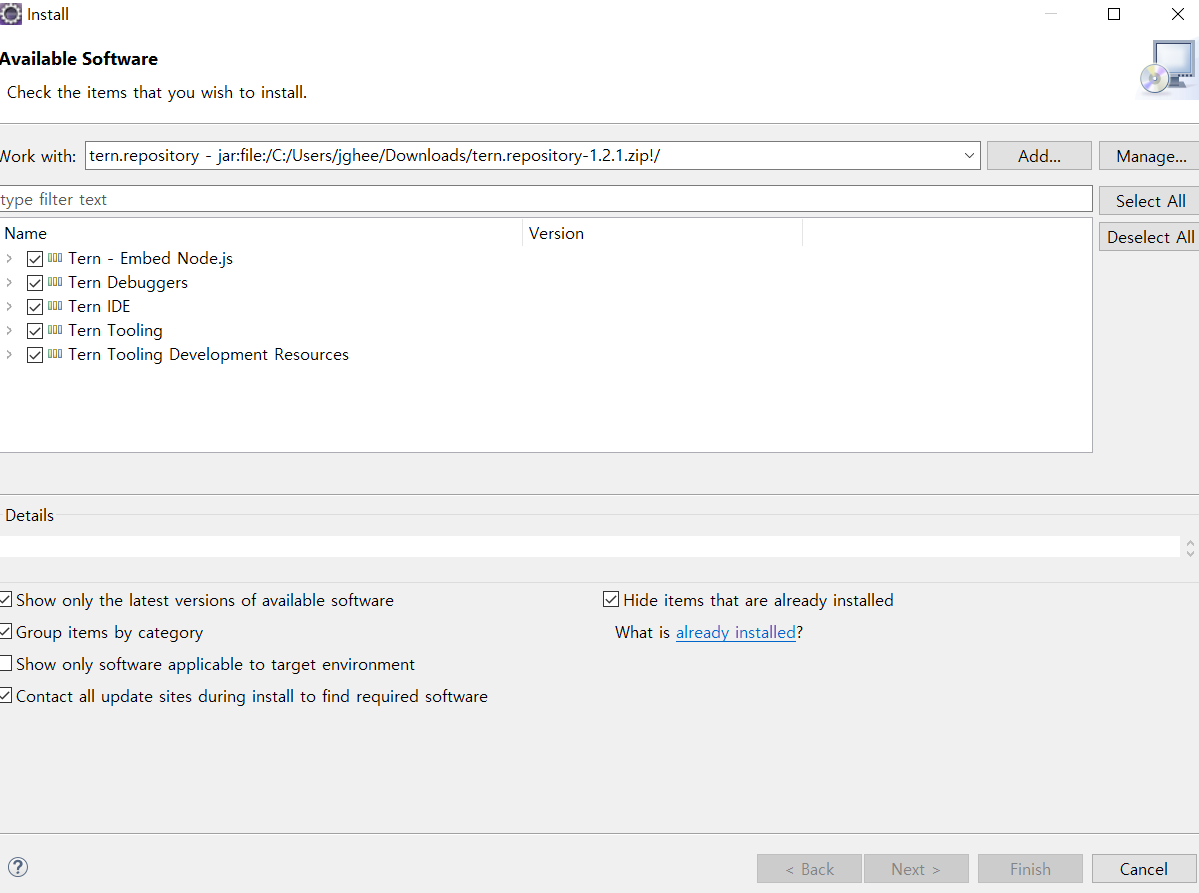Viewport: 1199px width, 893px height.
Task: Click the Eclipse icon in the title bar
Action: (11, 14)
